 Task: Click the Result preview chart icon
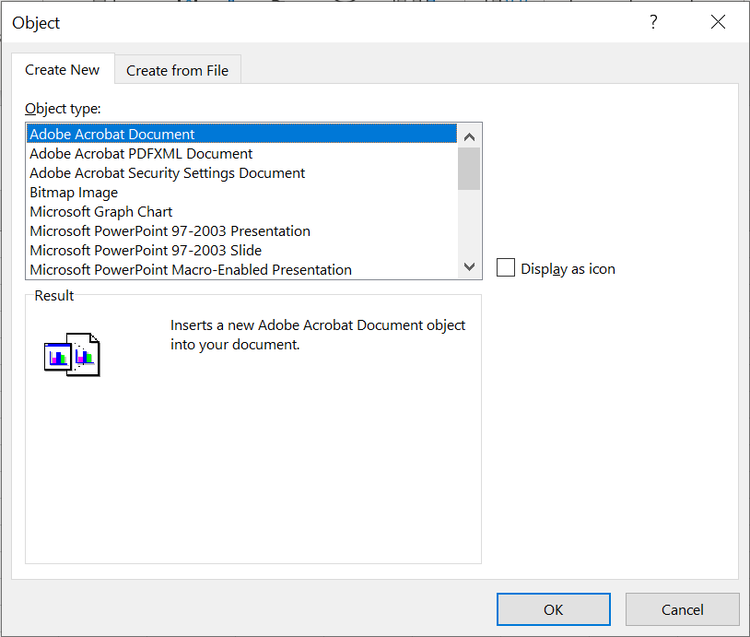point(72,354)
